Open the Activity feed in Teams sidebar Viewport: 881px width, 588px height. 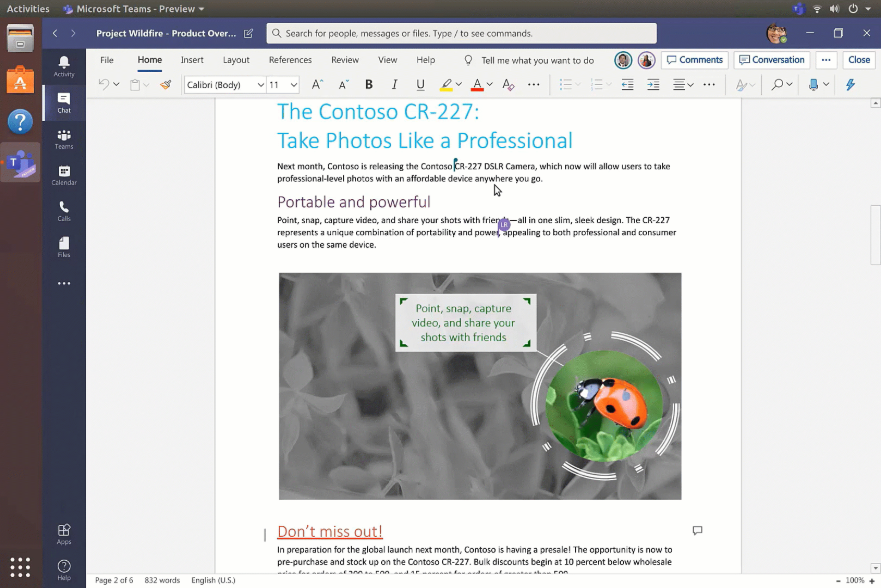click(x=64, y=66)
